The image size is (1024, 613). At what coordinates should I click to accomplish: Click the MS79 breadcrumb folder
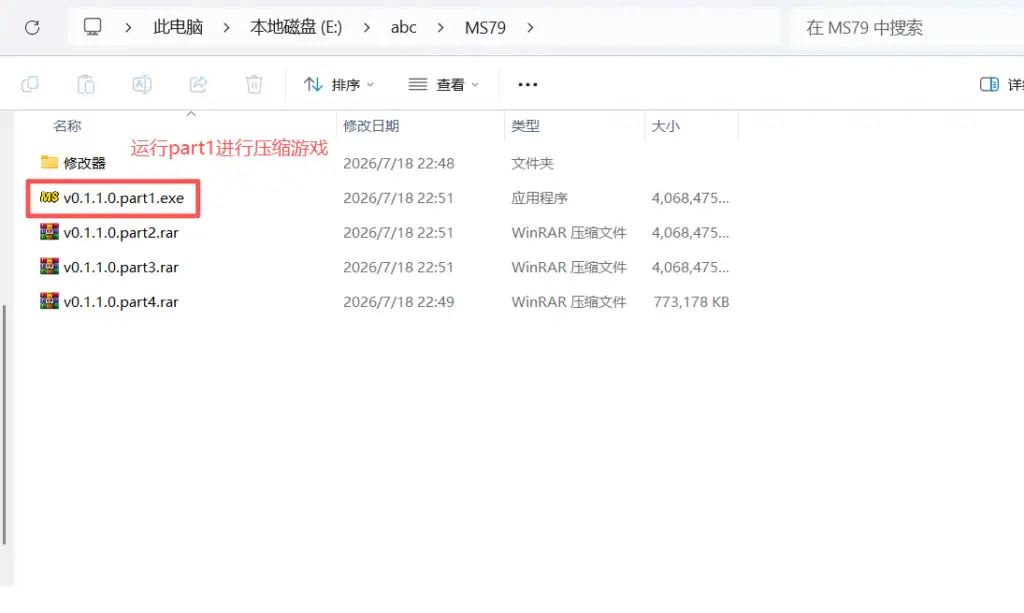485,27
